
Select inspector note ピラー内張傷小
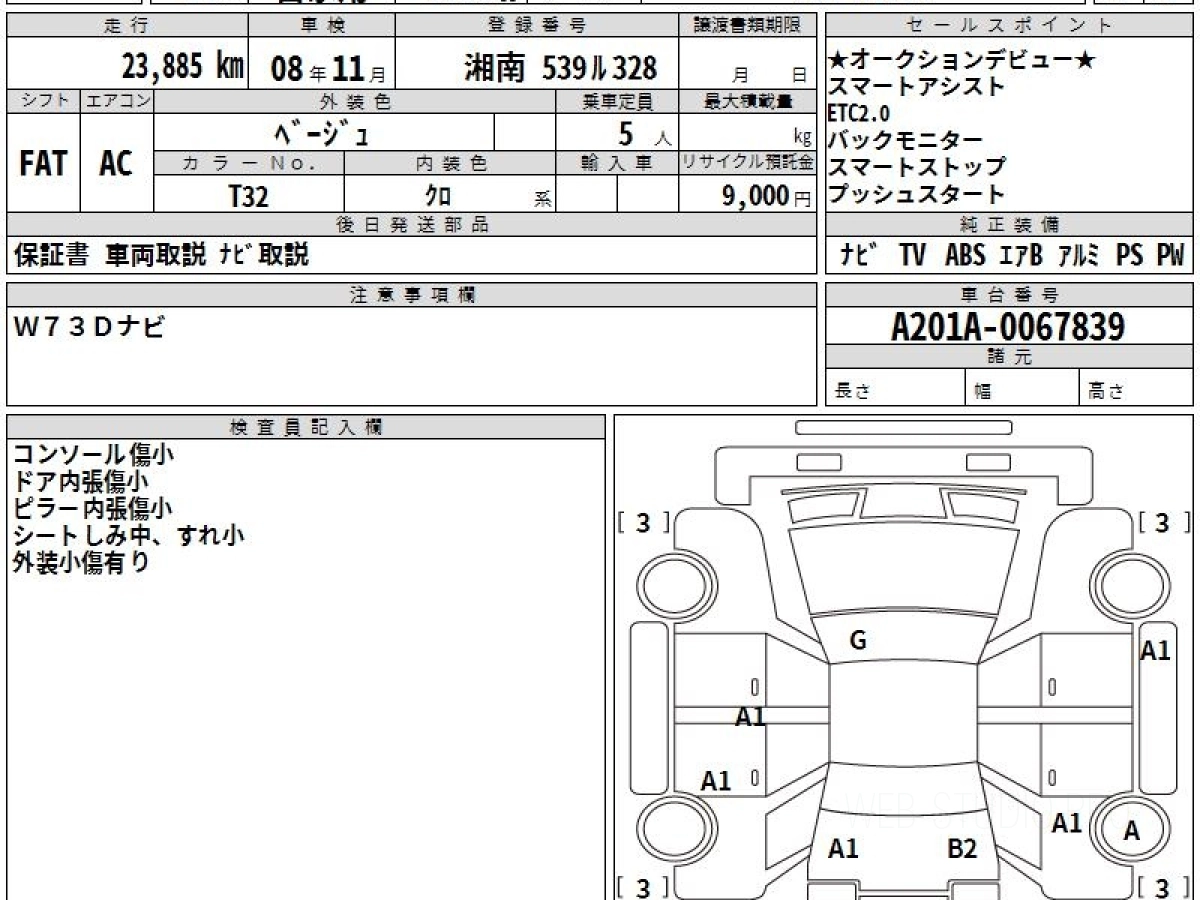(x=93, y=509)
